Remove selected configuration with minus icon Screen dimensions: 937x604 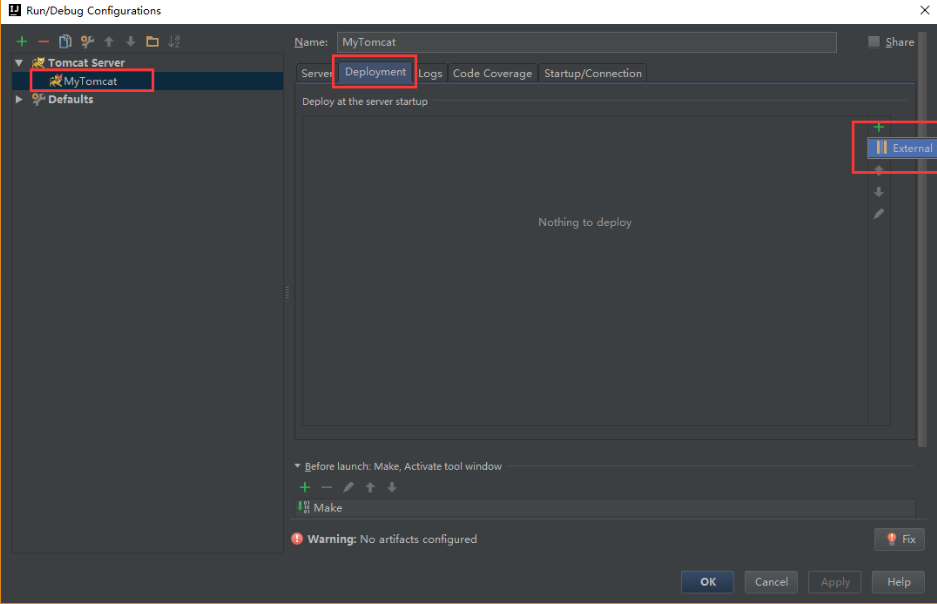(x=43, y=41)
